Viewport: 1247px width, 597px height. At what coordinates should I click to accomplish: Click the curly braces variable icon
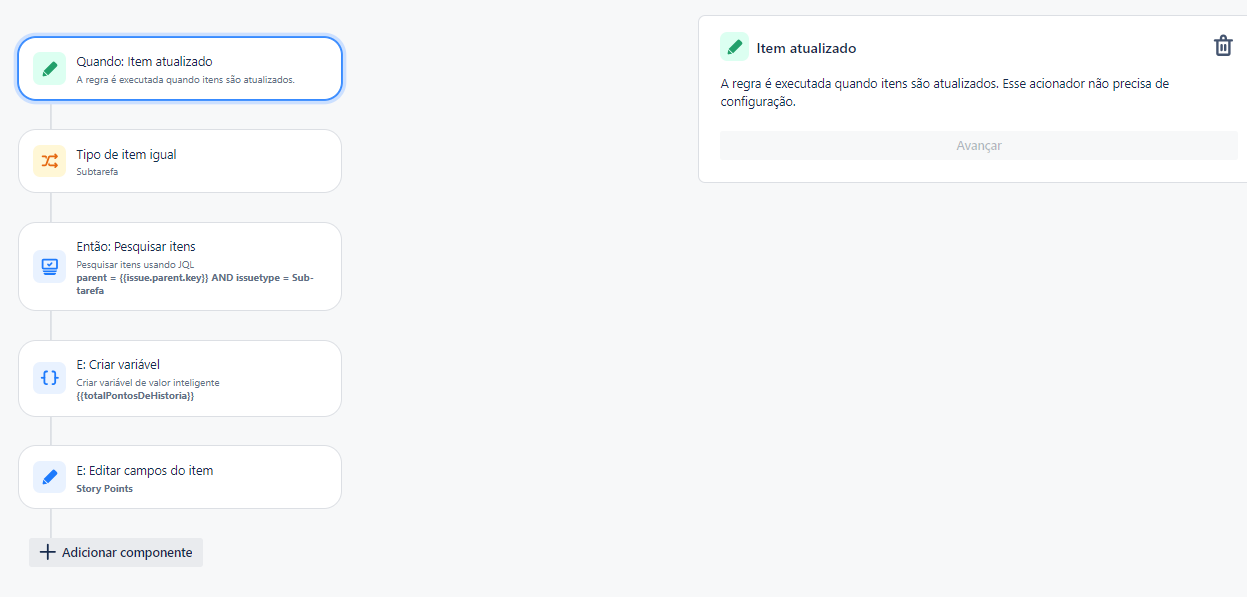point(49,378)
